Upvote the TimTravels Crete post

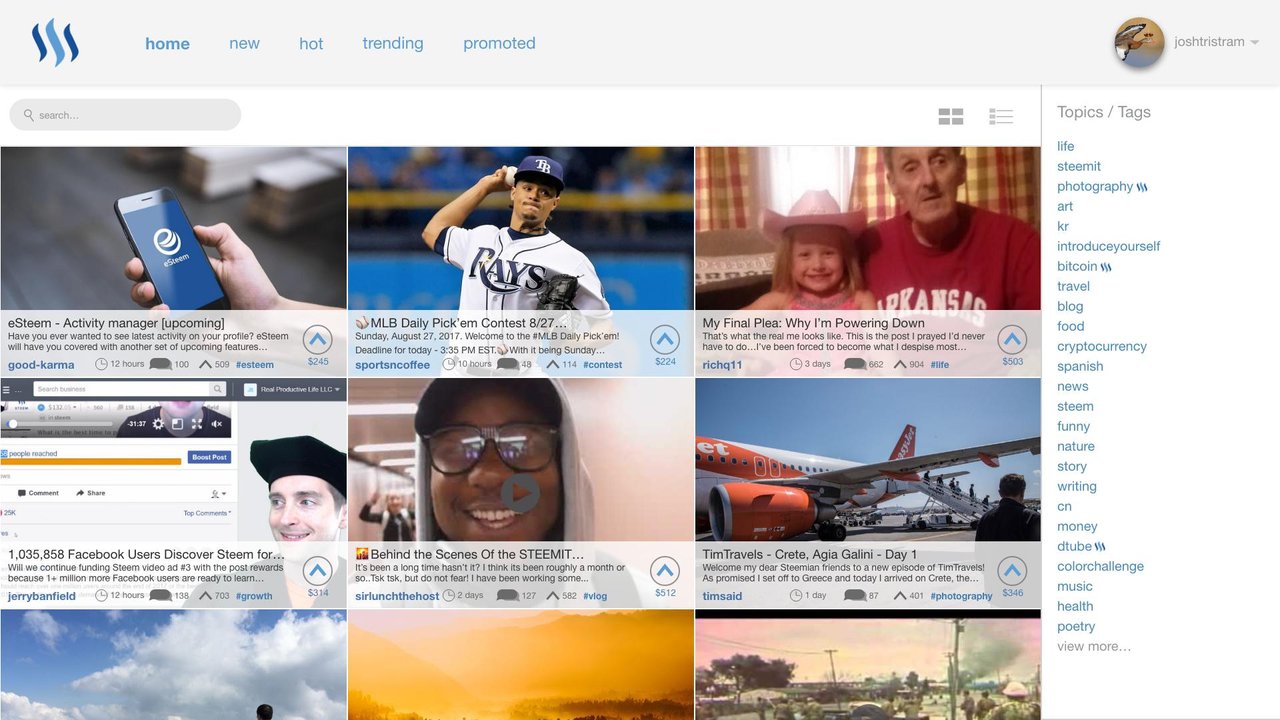tap(1012, 571)
